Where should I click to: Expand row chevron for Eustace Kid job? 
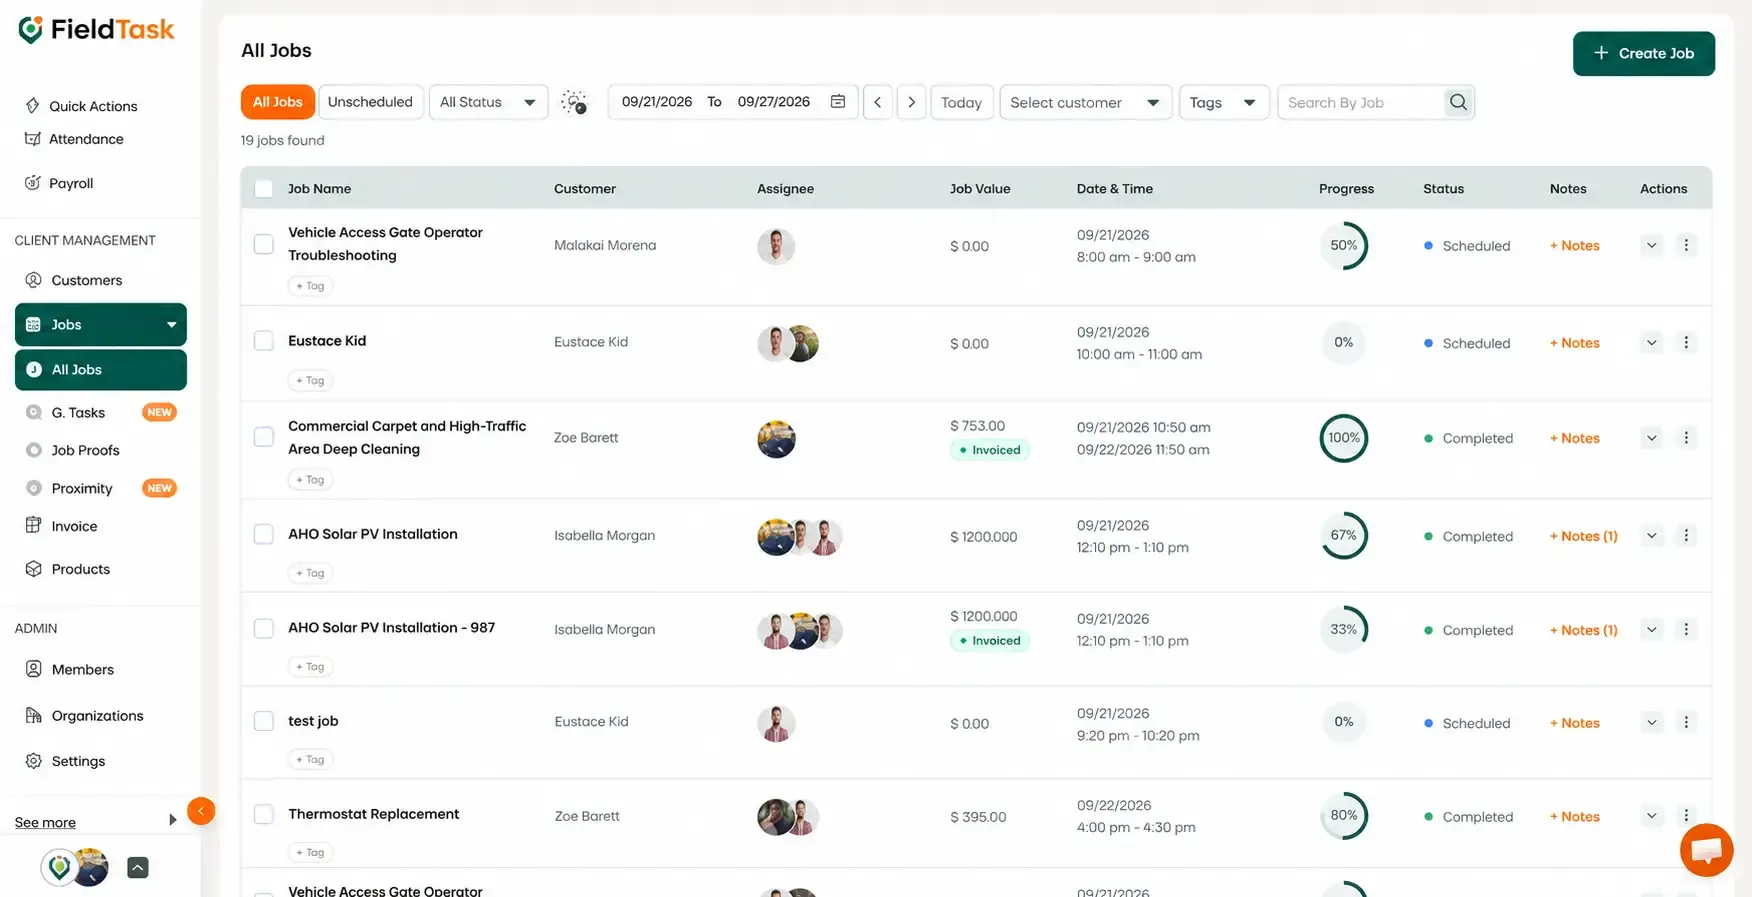coord(1652,343)
